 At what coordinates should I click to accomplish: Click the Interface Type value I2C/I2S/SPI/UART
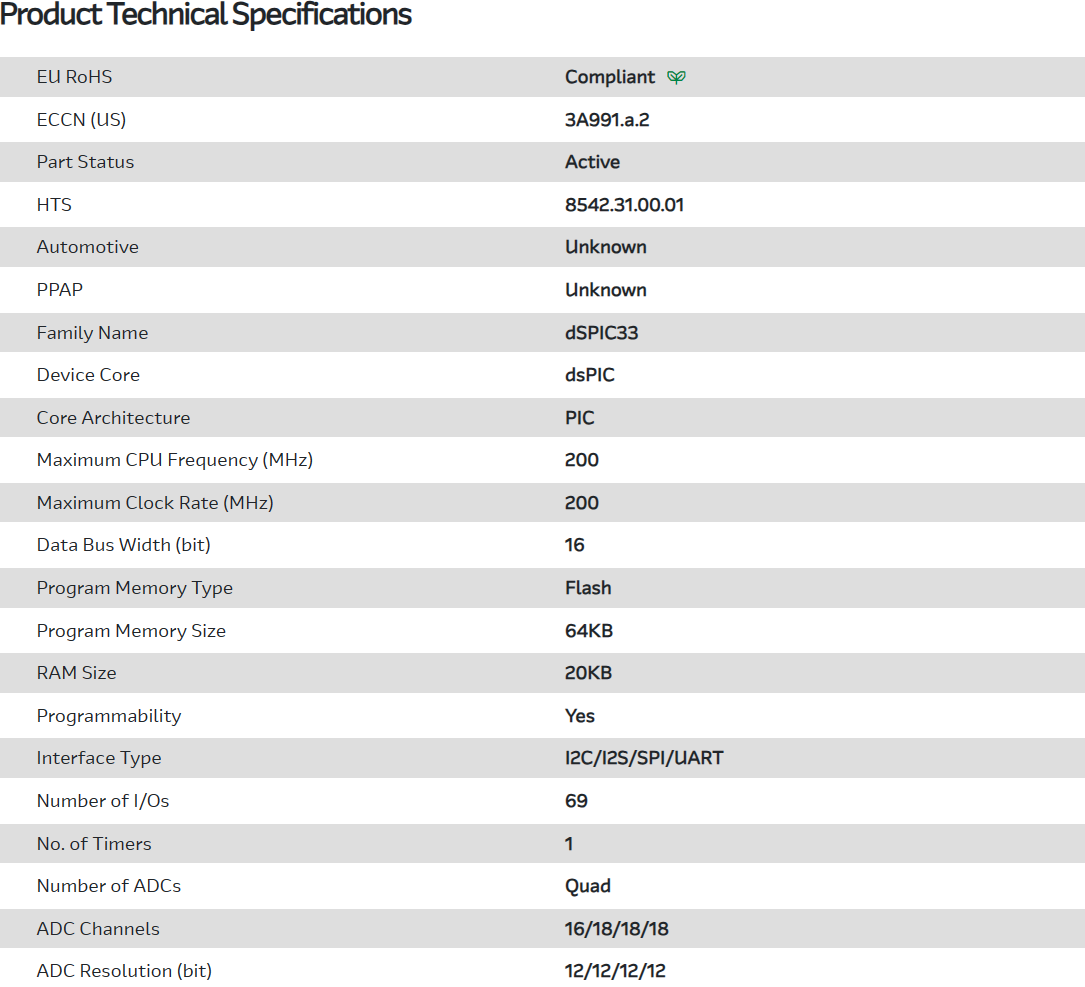(x=644, y=758)
